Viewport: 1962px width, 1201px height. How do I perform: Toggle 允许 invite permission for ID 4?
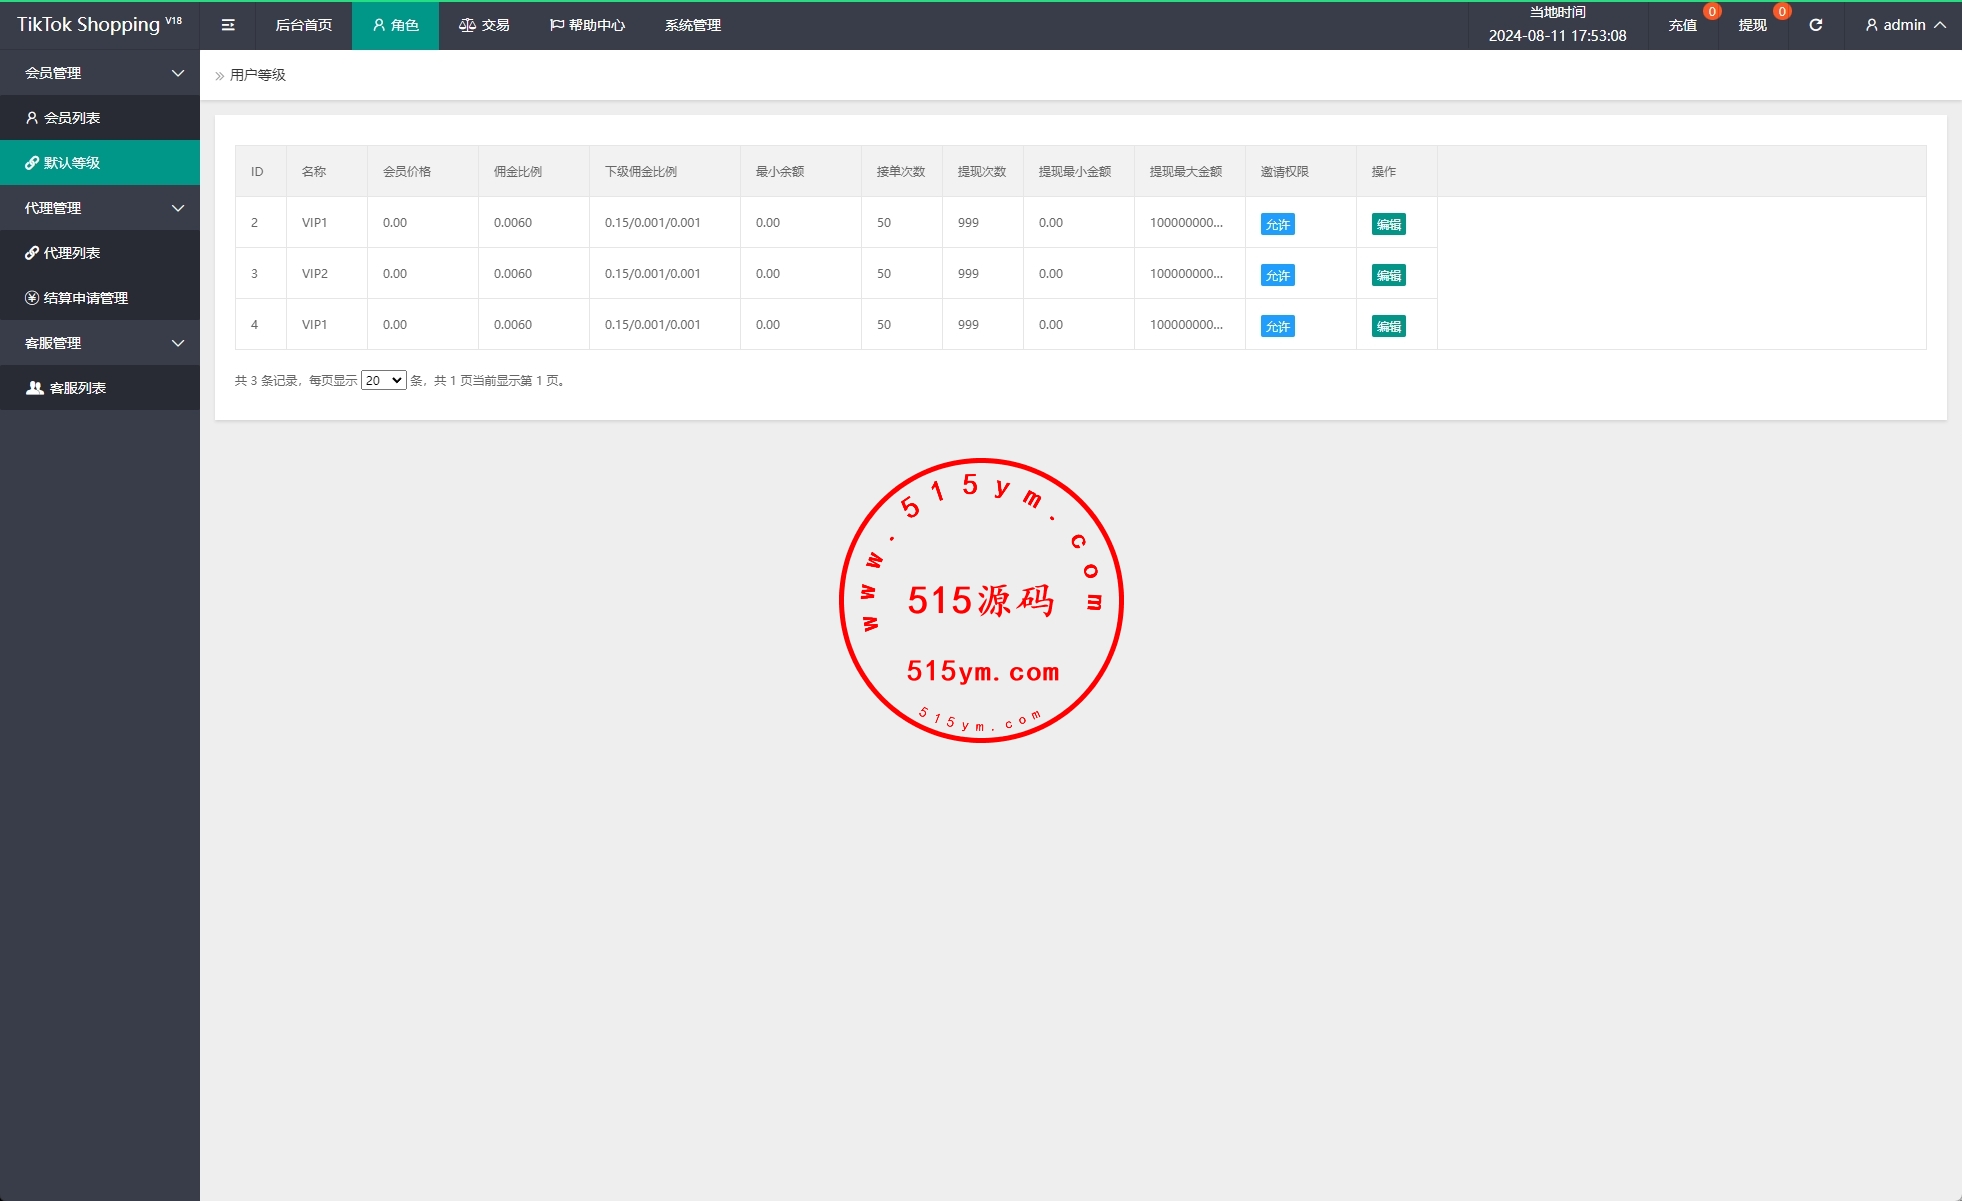(x=1277, y=326)
